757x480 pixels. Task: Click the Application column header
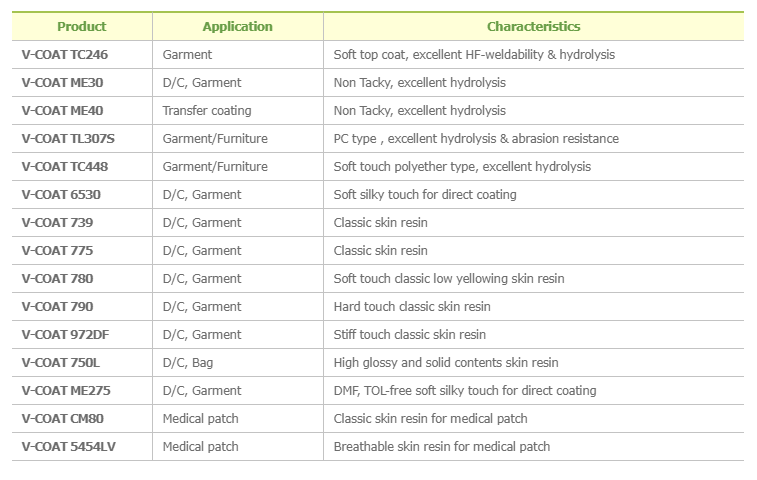238,27
